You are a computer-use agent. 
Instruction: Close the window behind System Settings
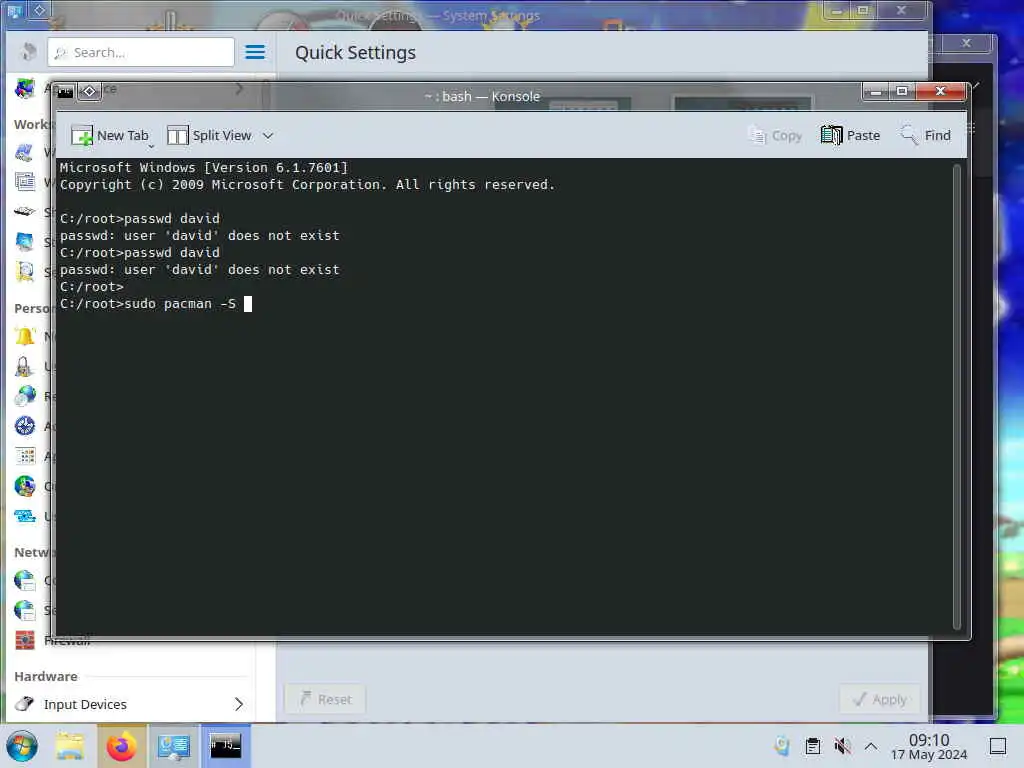click(967, 43)
